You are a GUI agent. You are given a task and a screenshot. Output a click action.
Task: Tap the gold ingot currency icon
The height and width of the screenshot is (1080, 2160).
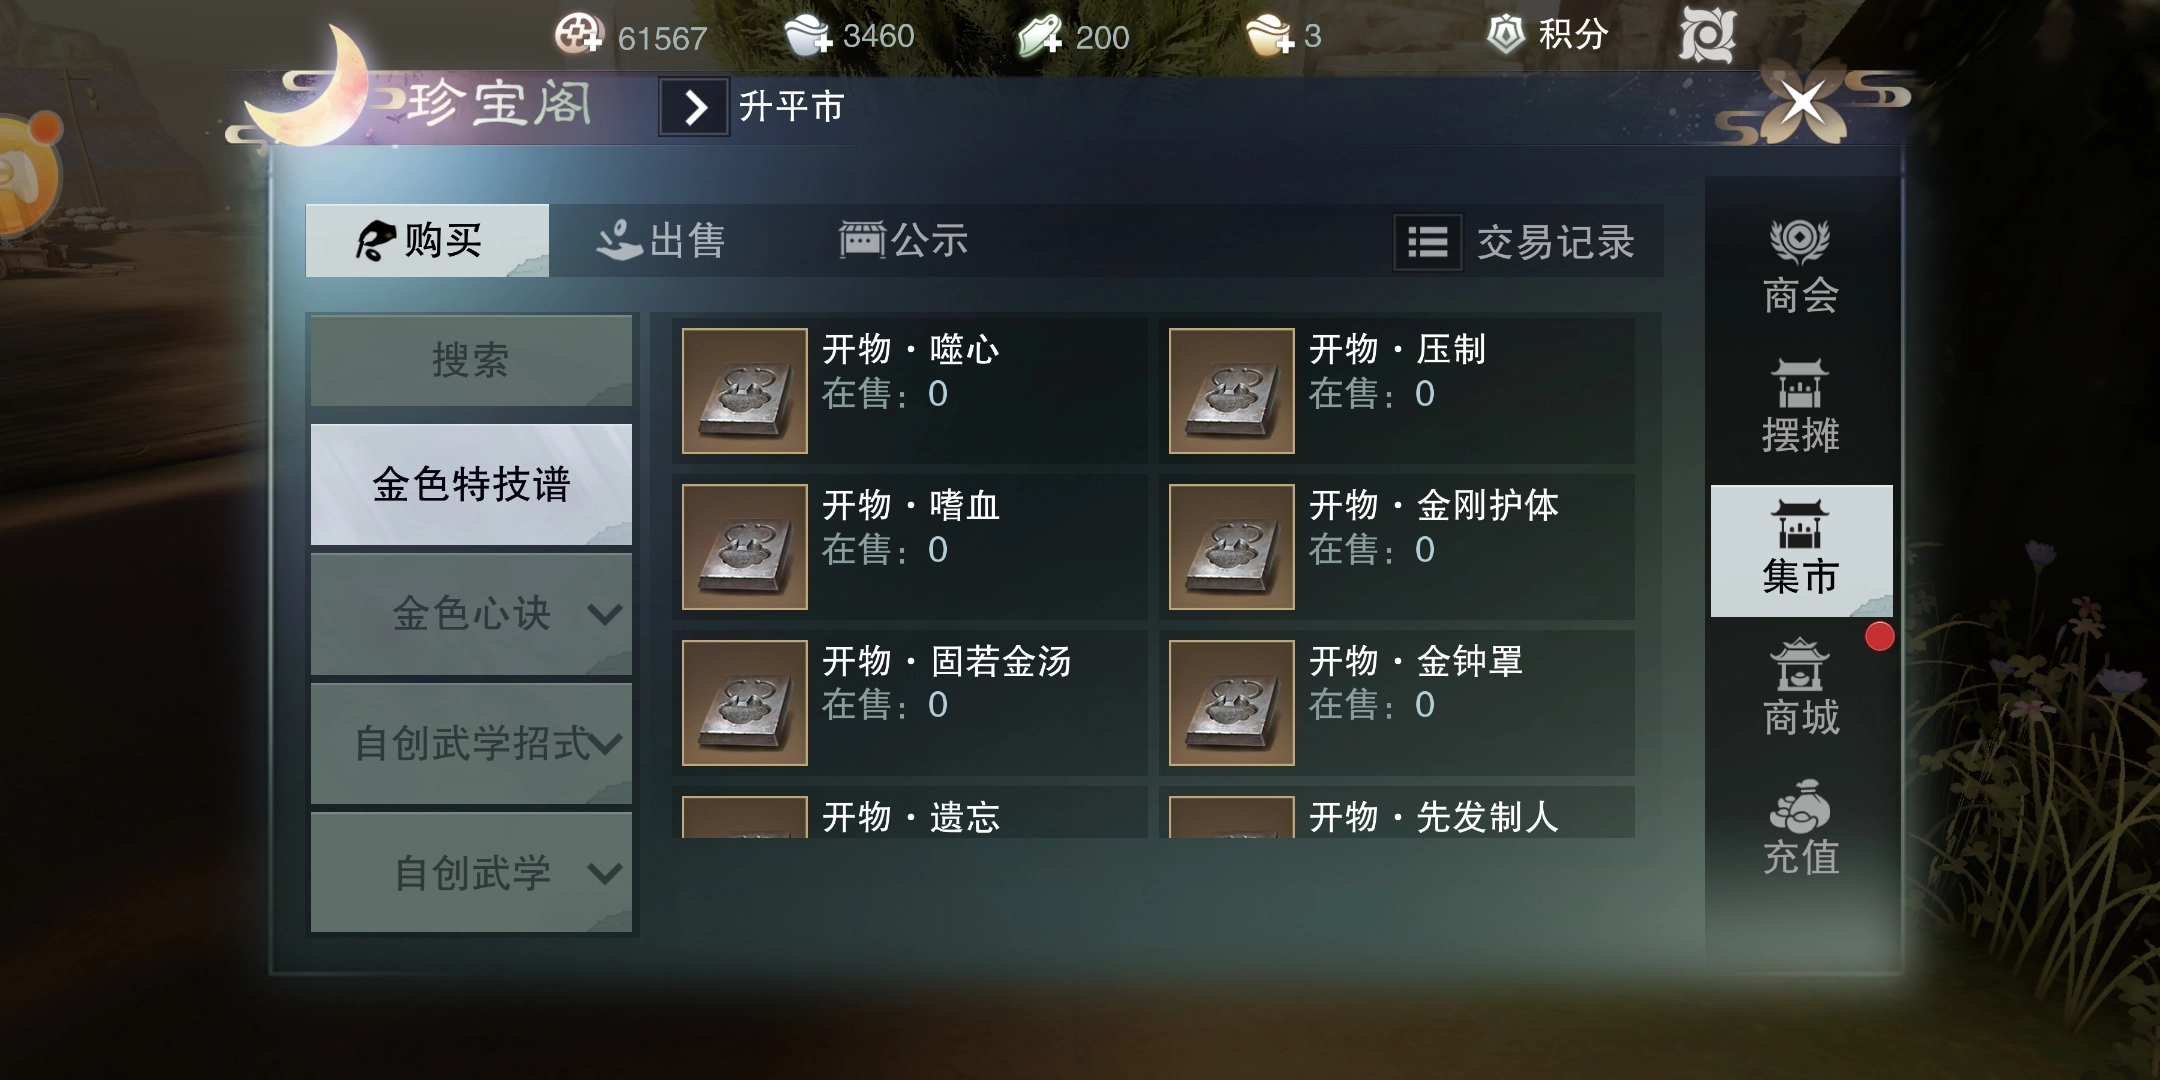[1270, 35]
